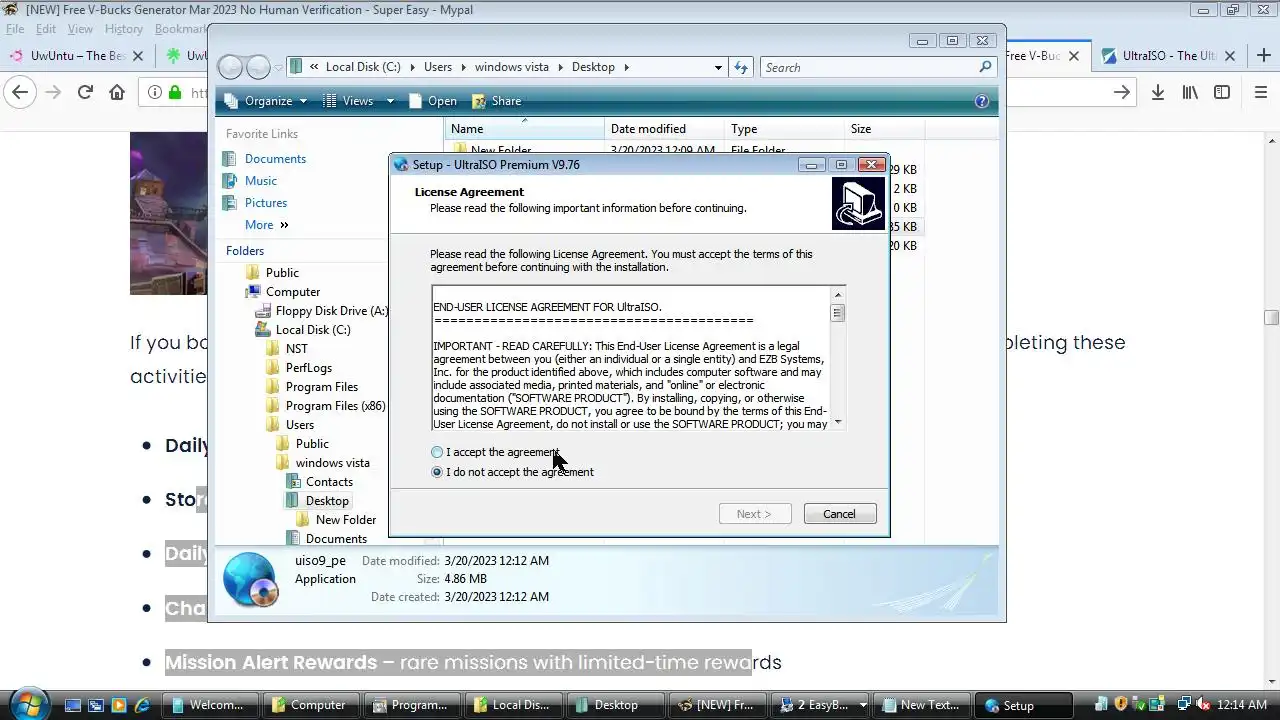The image size is (1280, 720).
Task: Click the uiso9_pe application icon in details pane
Action: (250, 579)
